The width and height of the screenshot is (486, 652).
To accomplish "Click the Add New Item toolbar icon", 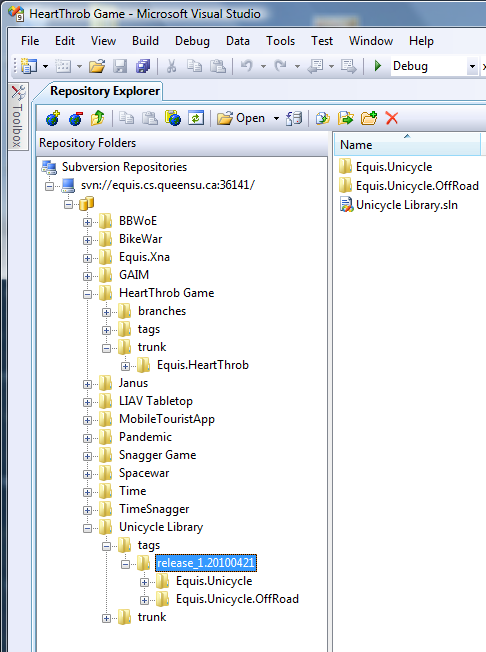I will (63, 66).
